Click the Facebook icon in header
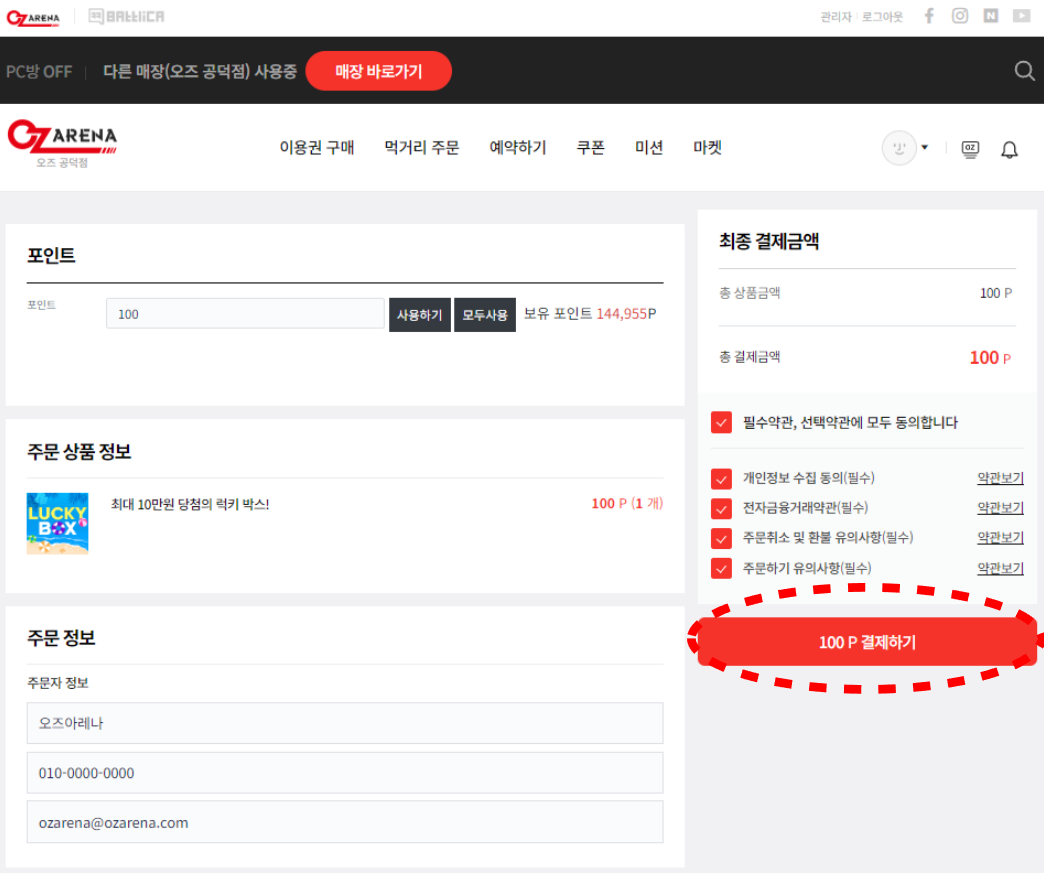1044x873 pixels. (929, 16)
